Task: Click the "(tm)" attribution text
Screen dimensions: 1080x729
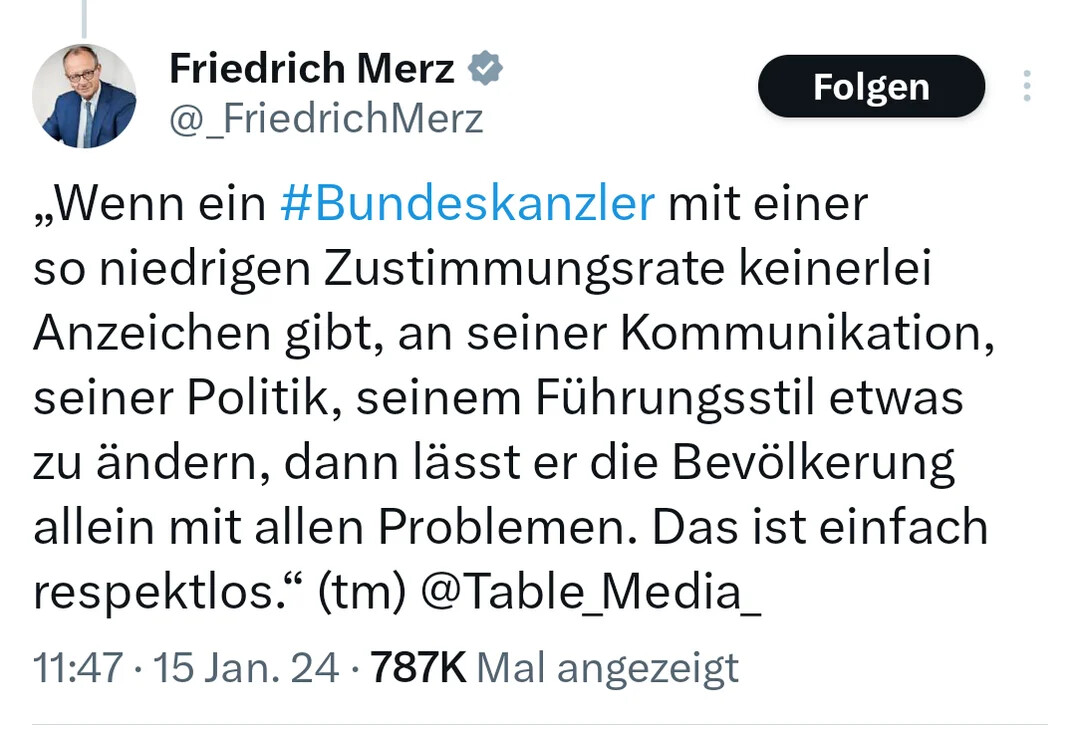Action: tap(360, 593)
